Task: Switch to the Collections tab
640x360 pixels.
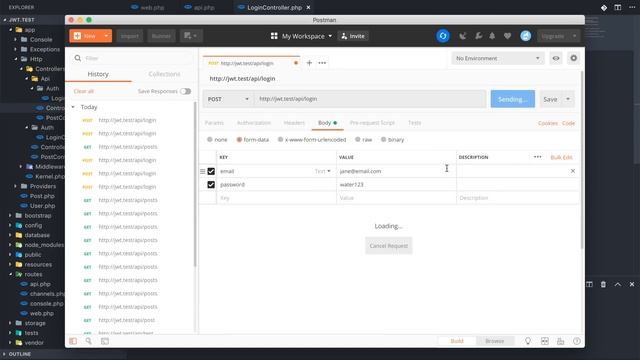Action: click(x=164, y=74)
